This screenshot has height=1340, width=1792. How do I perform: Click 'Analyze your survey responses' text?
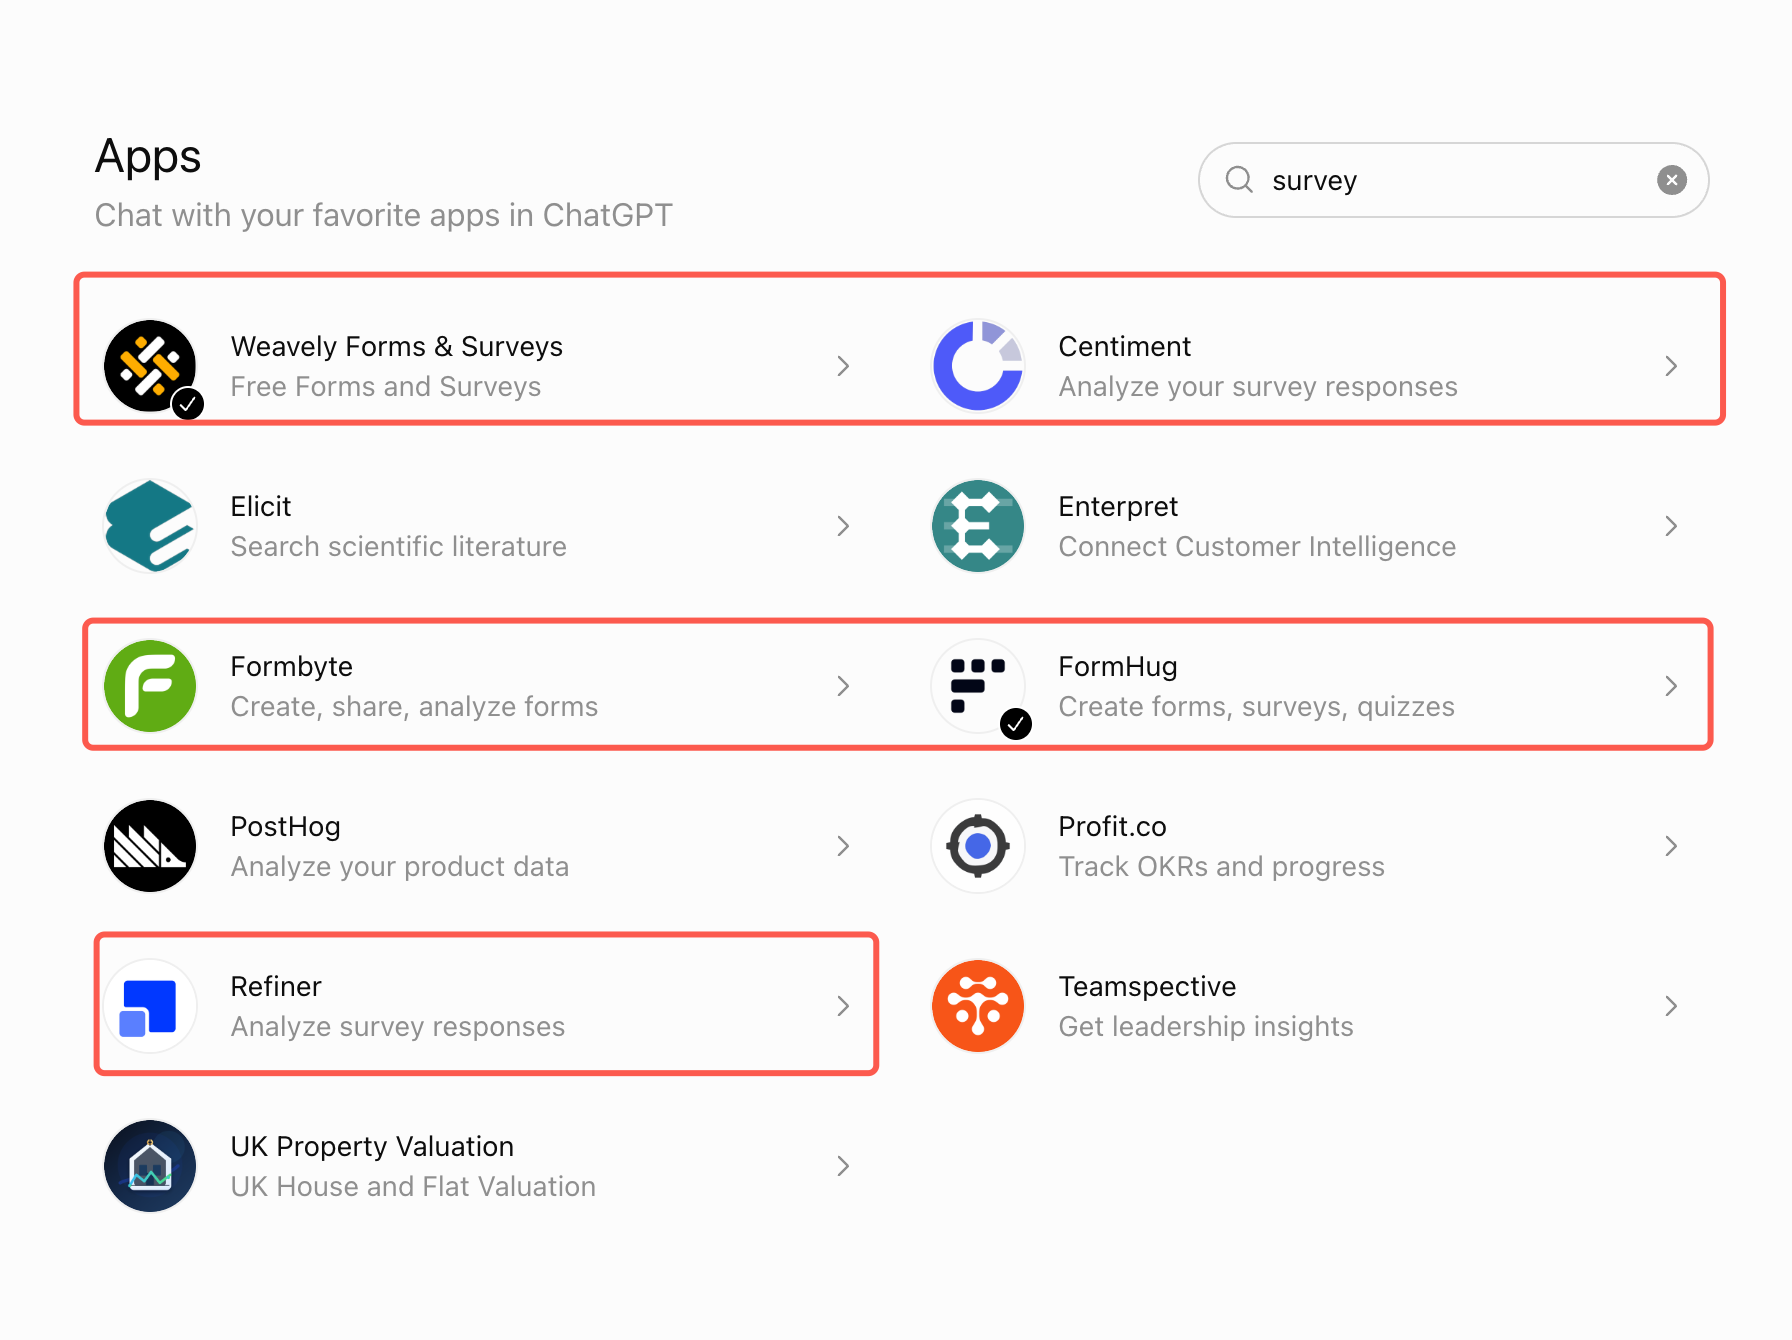point(1258,387)
